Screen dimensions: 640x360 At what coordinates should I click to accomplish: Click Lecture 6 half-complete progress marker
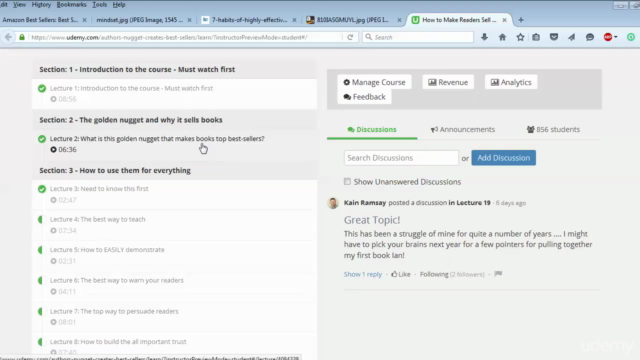[x=40, y=280]
